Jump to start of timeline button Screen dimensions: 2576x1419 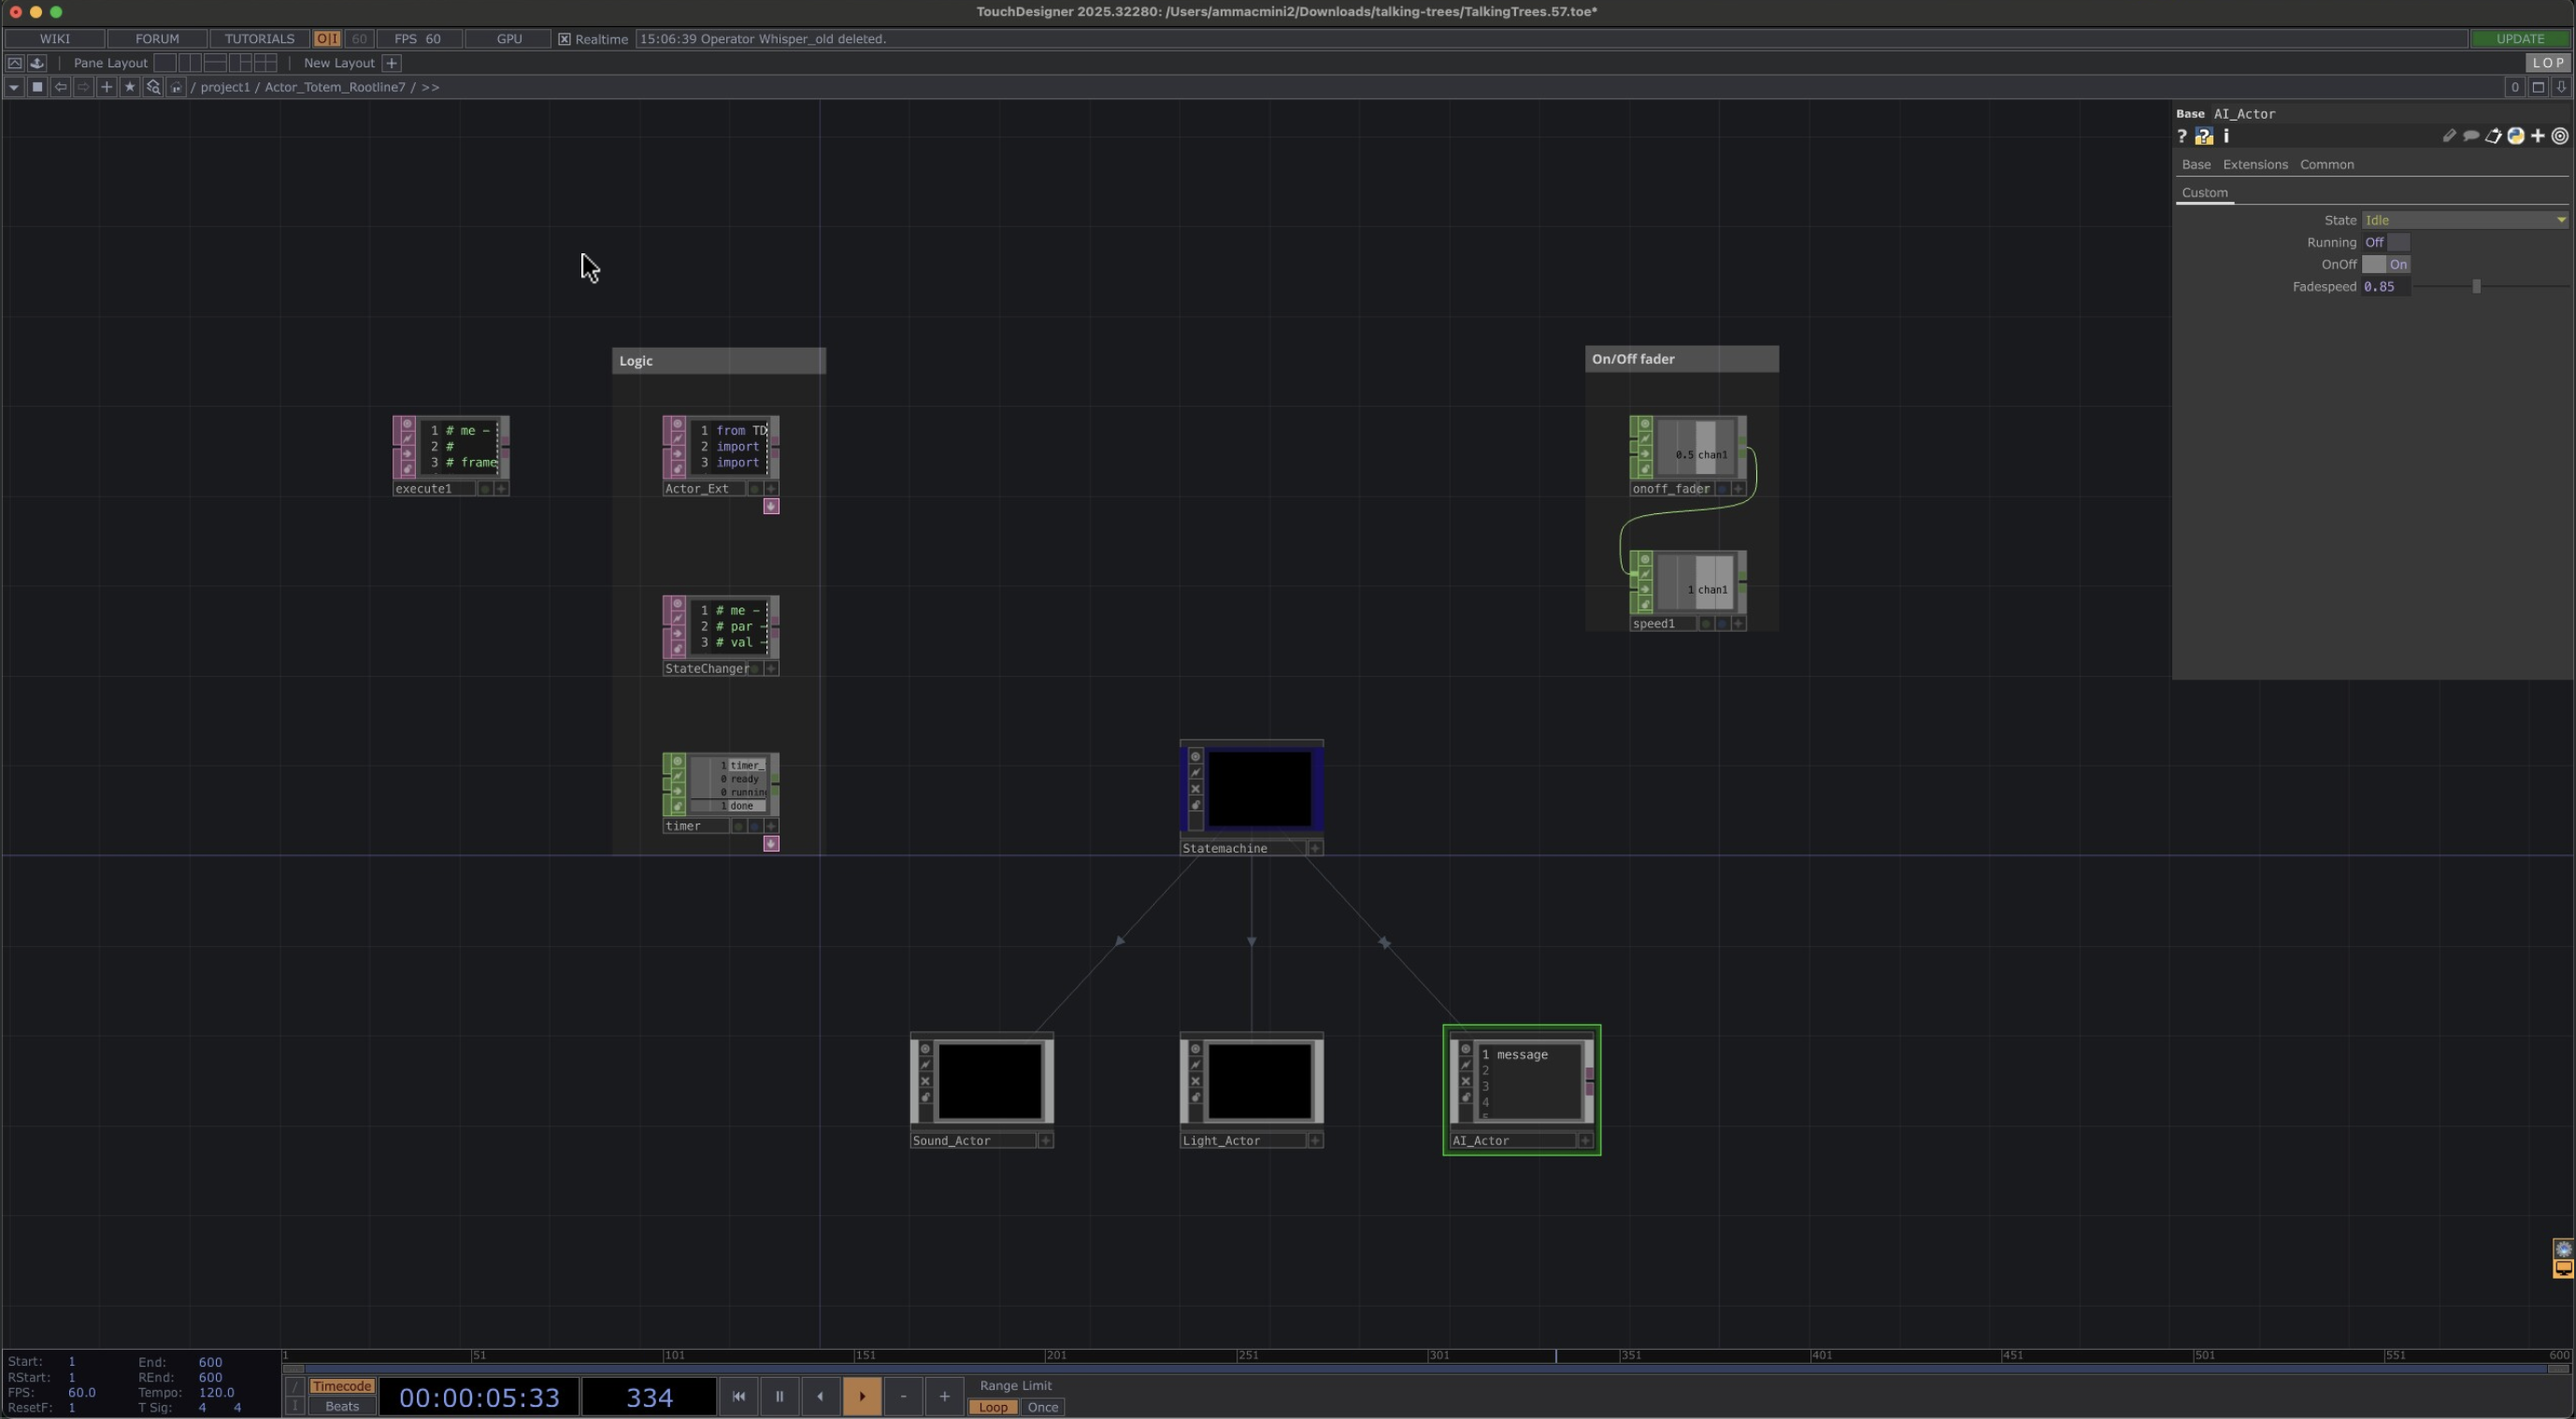[x=739, y=1397]
